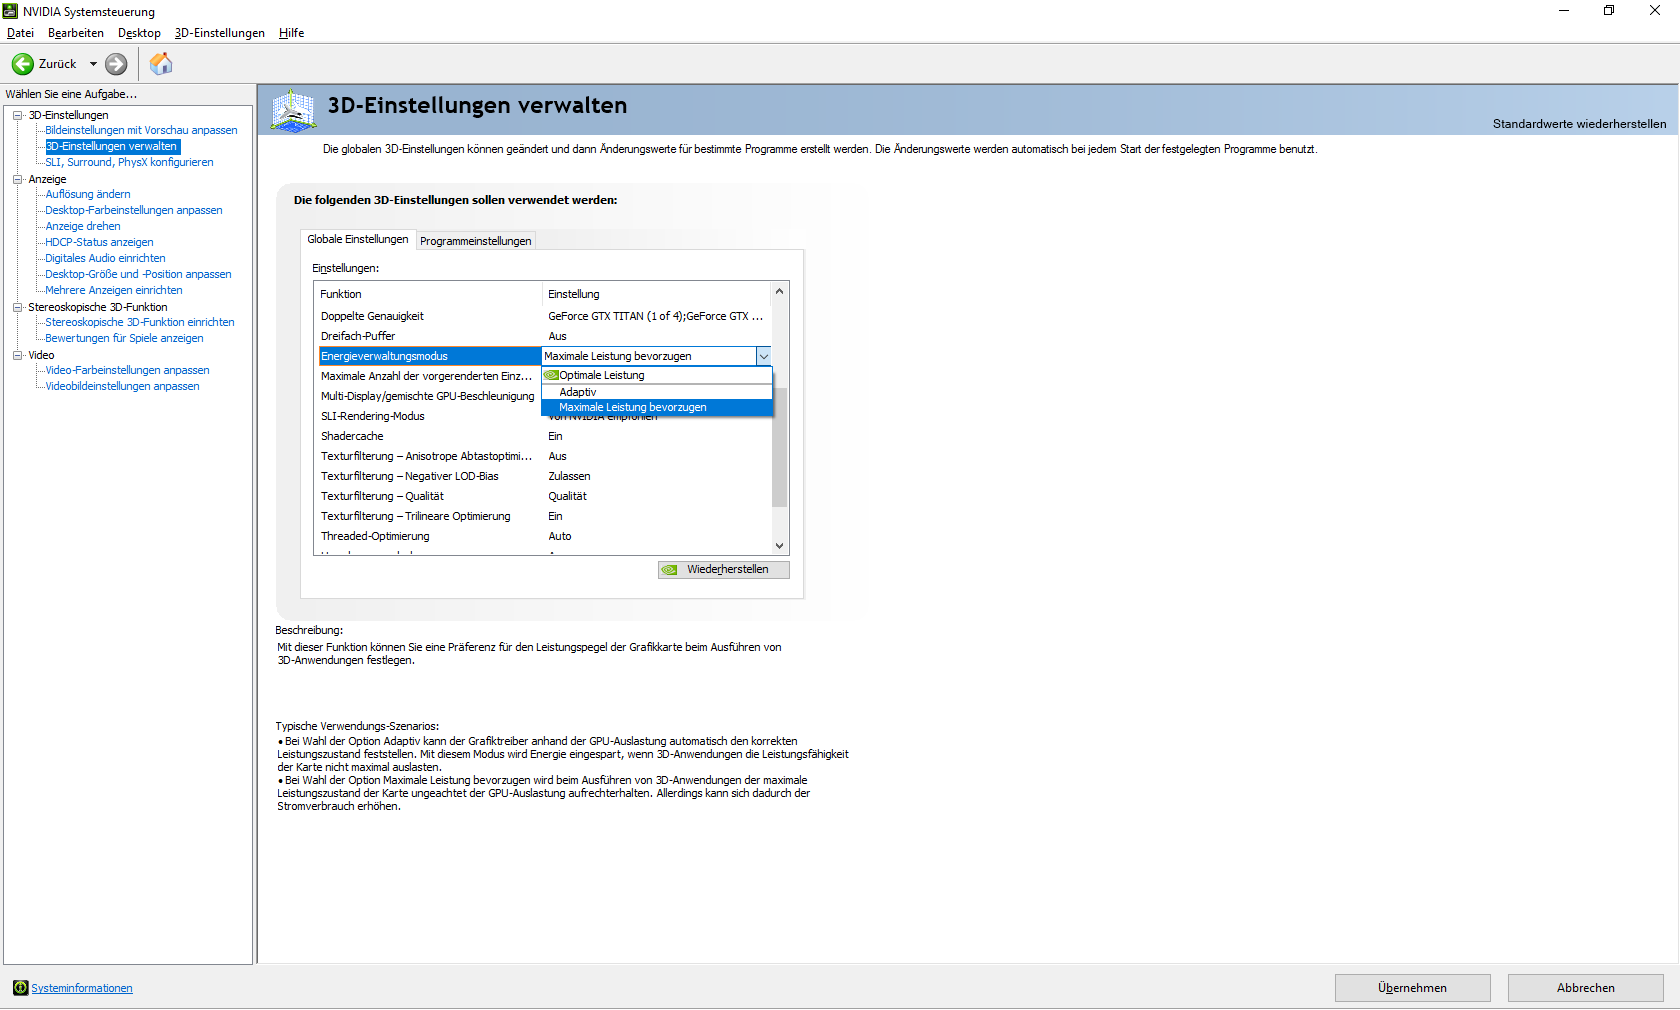Open the home page icon in toolbar
This screenshot has height=1010, width=1680.
coord(161,64)
